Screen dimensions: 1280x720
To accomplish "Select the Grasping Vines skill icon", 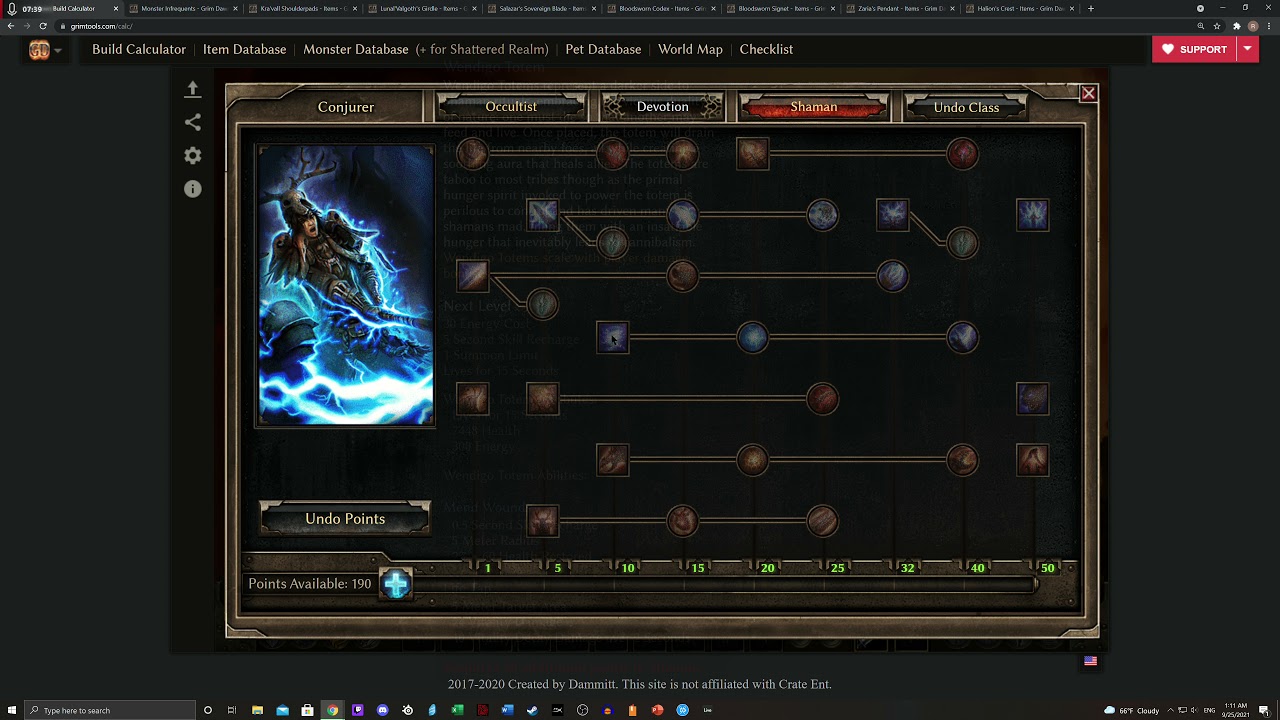I will pyautogui.click(x=542, y=399).
